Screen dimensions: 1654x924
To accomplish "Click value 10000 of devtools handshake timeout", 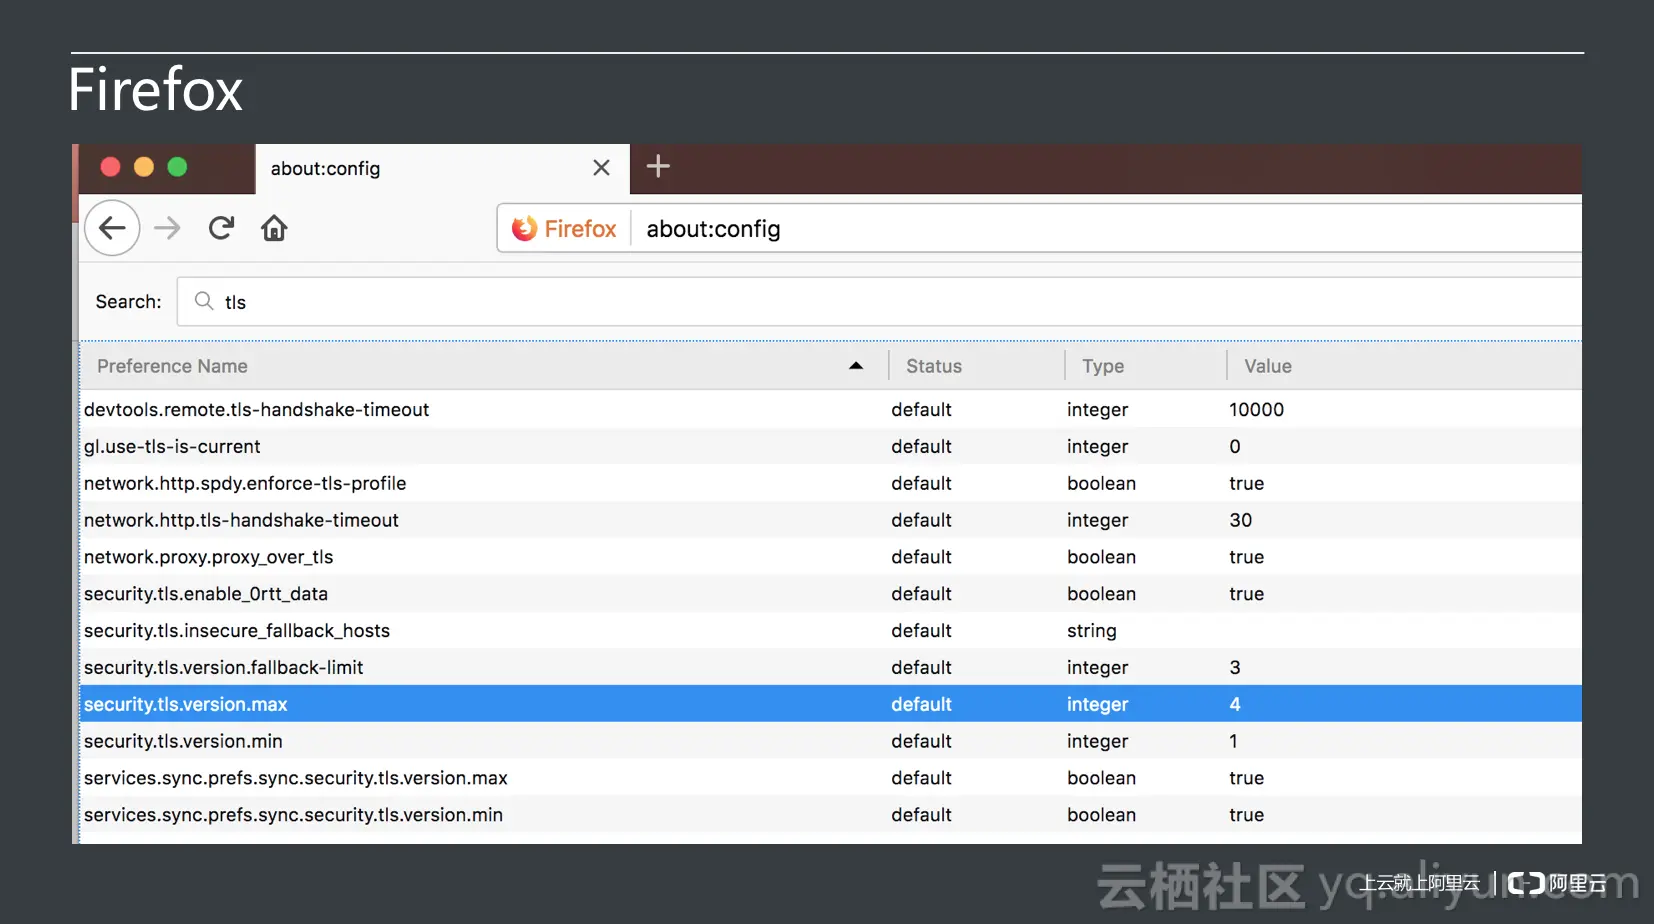I will (x=1256, y=410).
